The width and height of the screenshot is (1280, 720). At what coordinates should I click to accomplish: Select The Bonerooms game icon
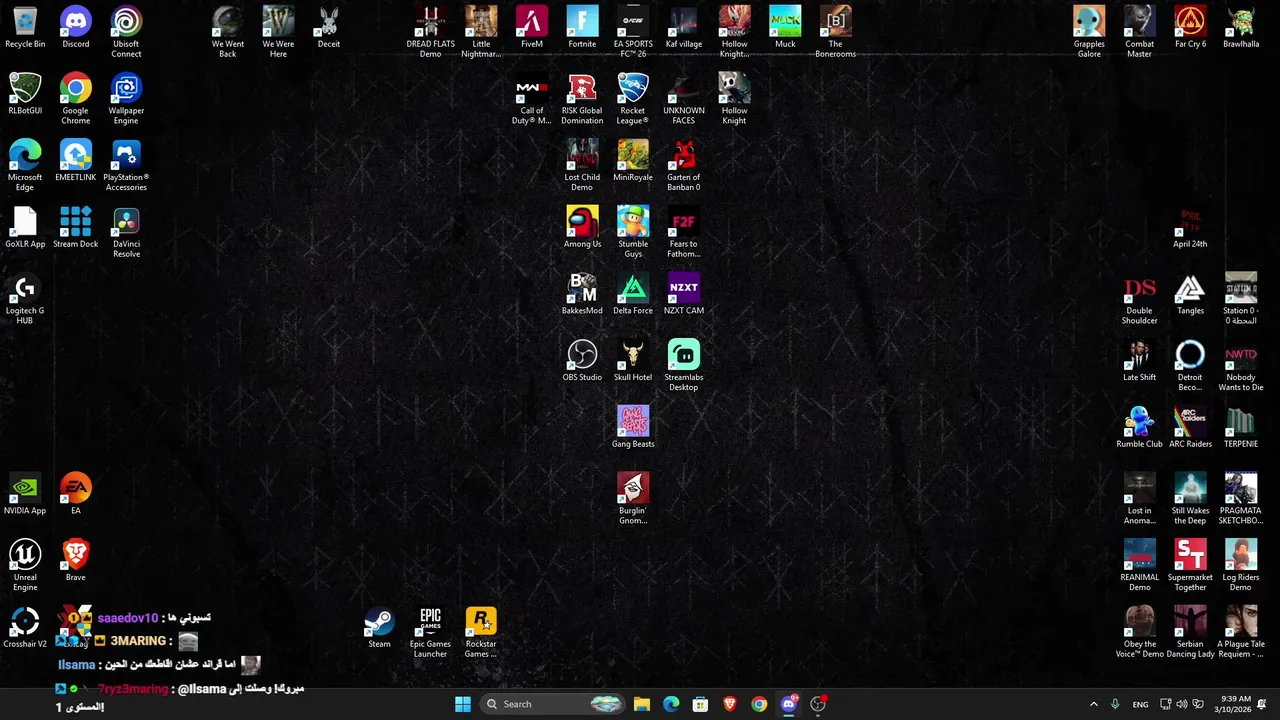[836, 32]
